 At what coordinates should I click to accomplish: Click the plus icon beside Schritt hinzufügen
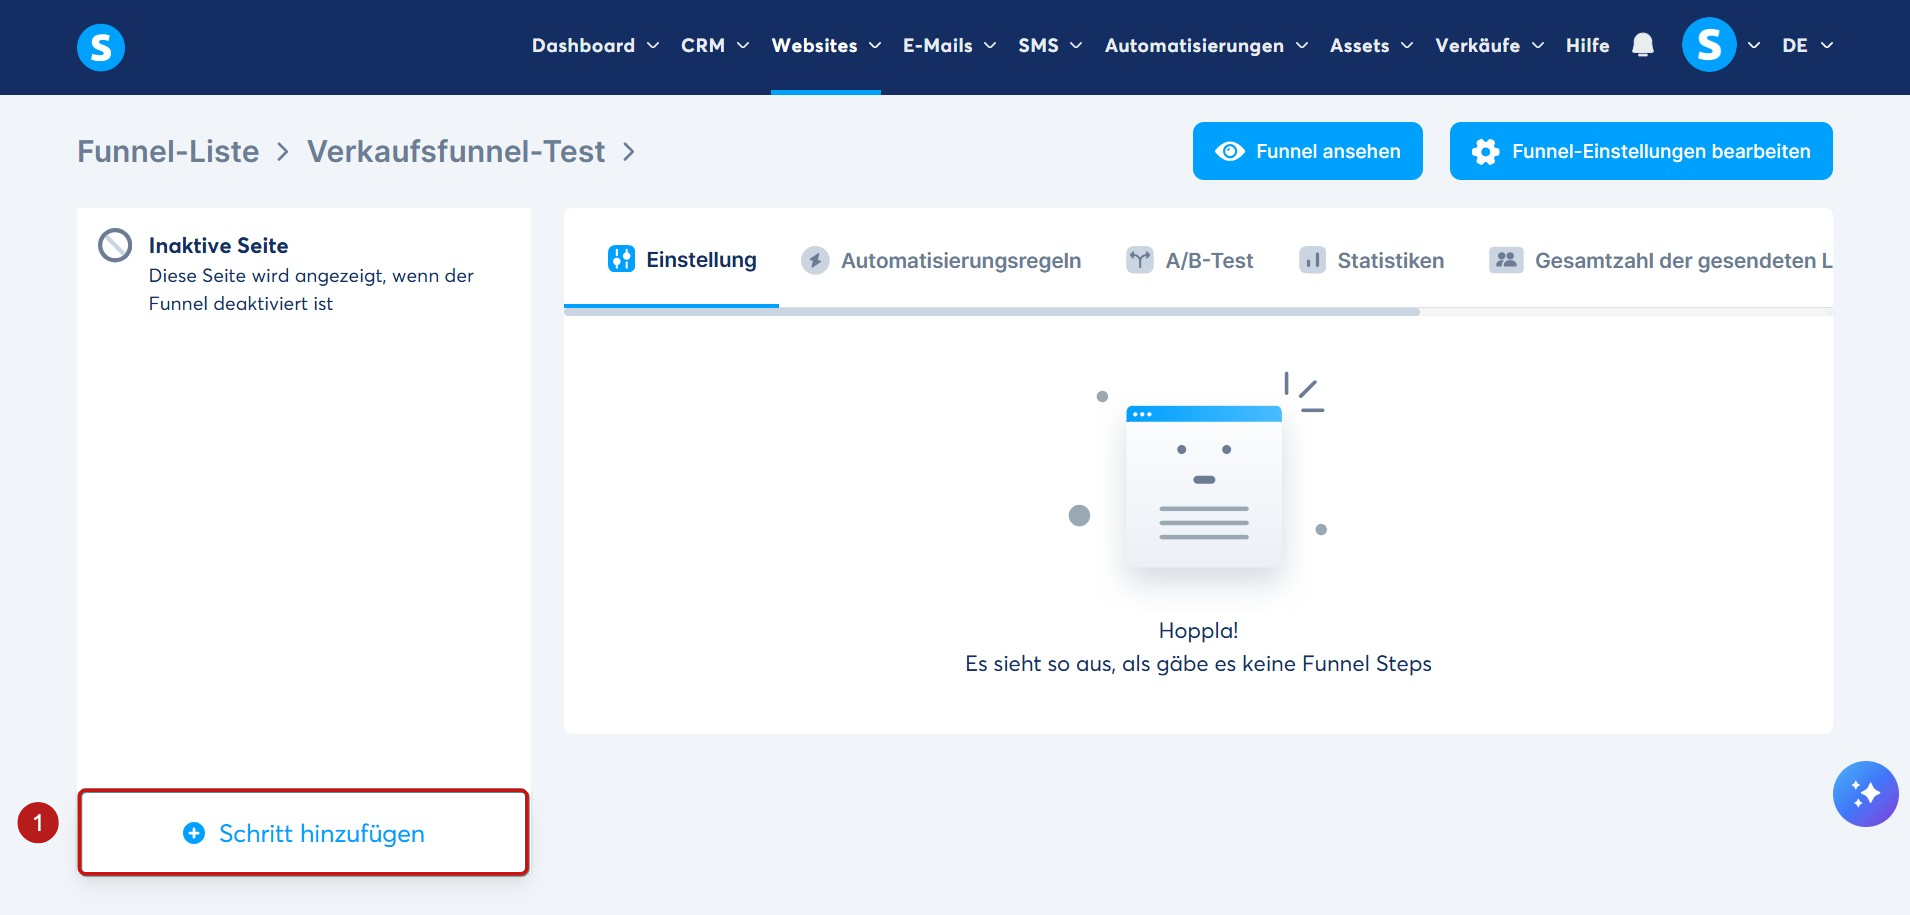[x=194, y=833]
